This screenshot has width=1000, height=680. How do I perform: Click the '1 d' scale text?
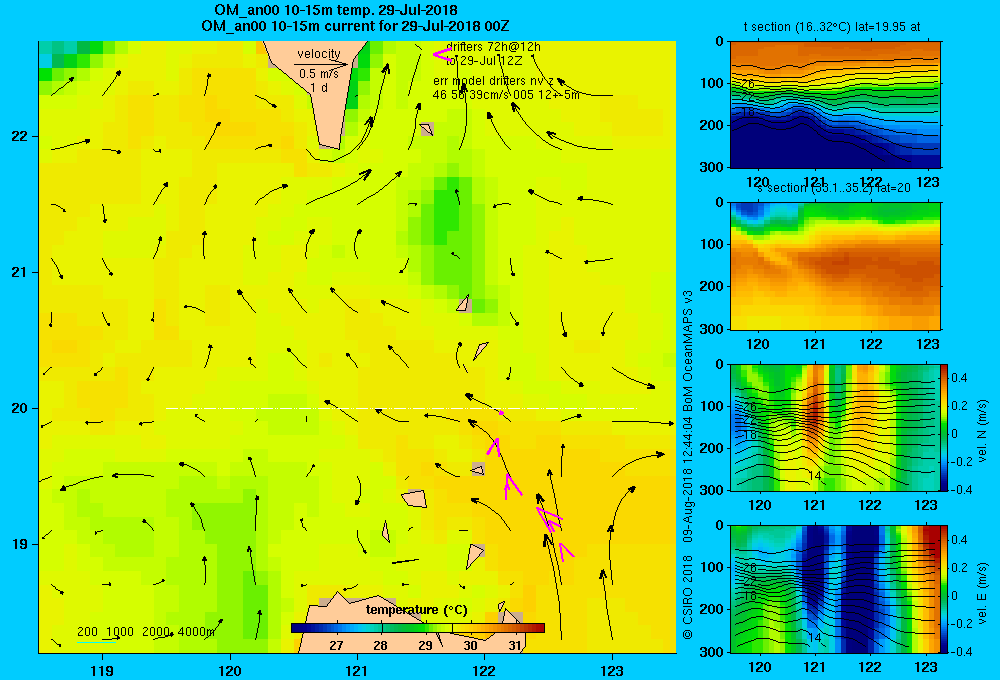[x=319, y=87]
